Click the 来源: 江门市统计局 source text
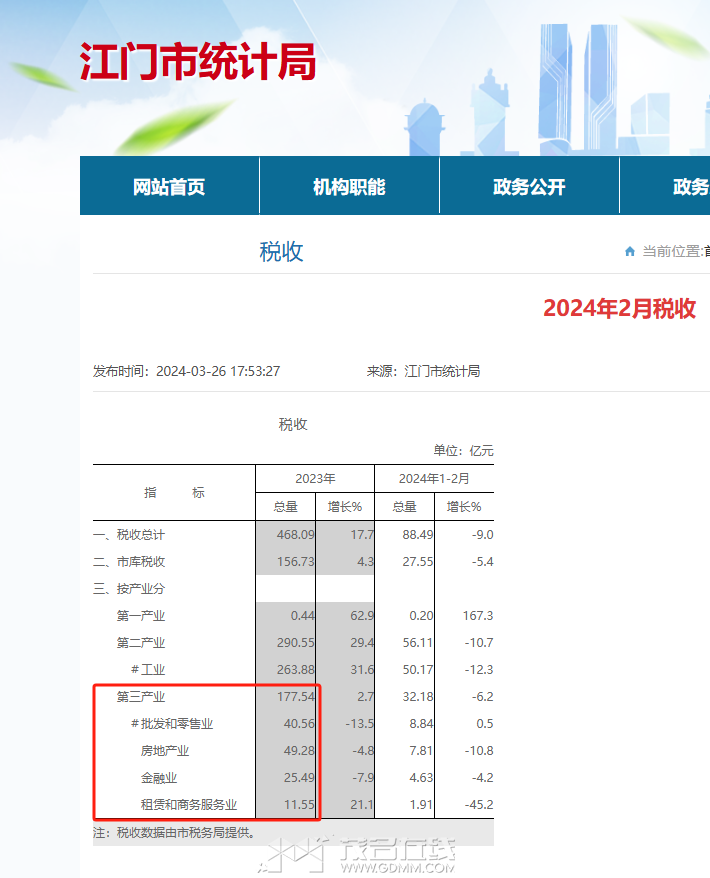Viewport: 710px width, 878px height. [423, 371]
